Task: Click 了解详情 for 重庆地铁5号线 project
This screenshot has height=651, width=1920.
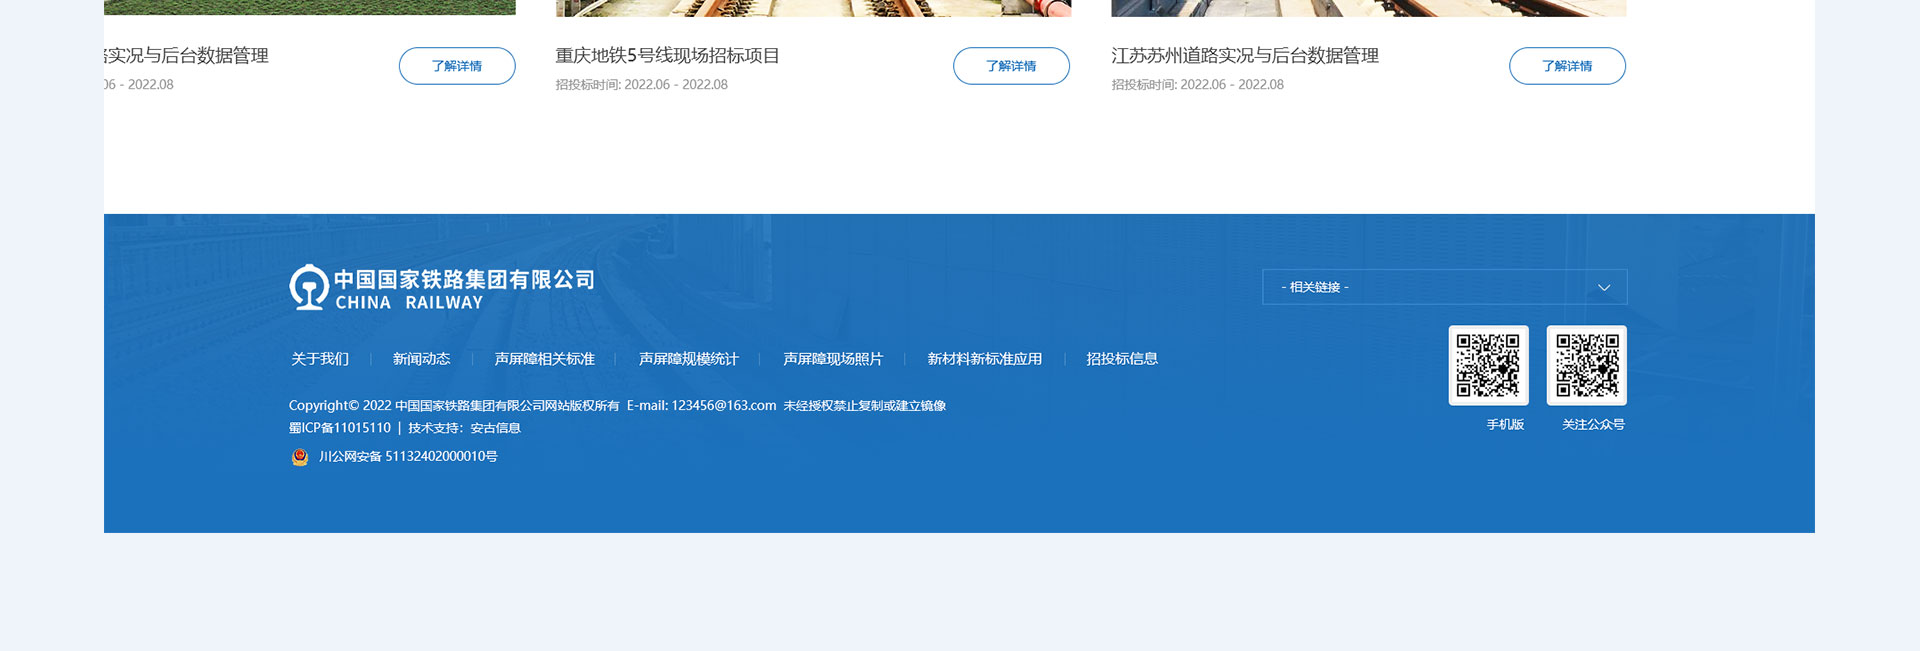Action: [x=1011, y=66]
